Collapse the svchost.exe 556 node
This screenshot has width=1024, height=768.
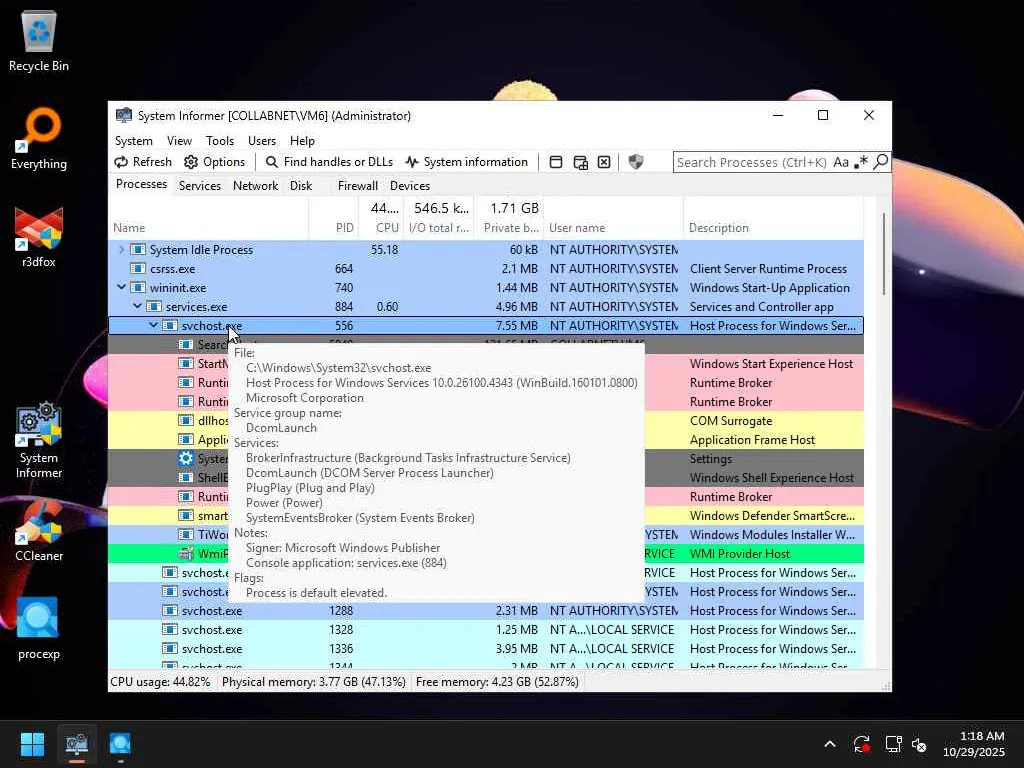[x=153, y=325]
